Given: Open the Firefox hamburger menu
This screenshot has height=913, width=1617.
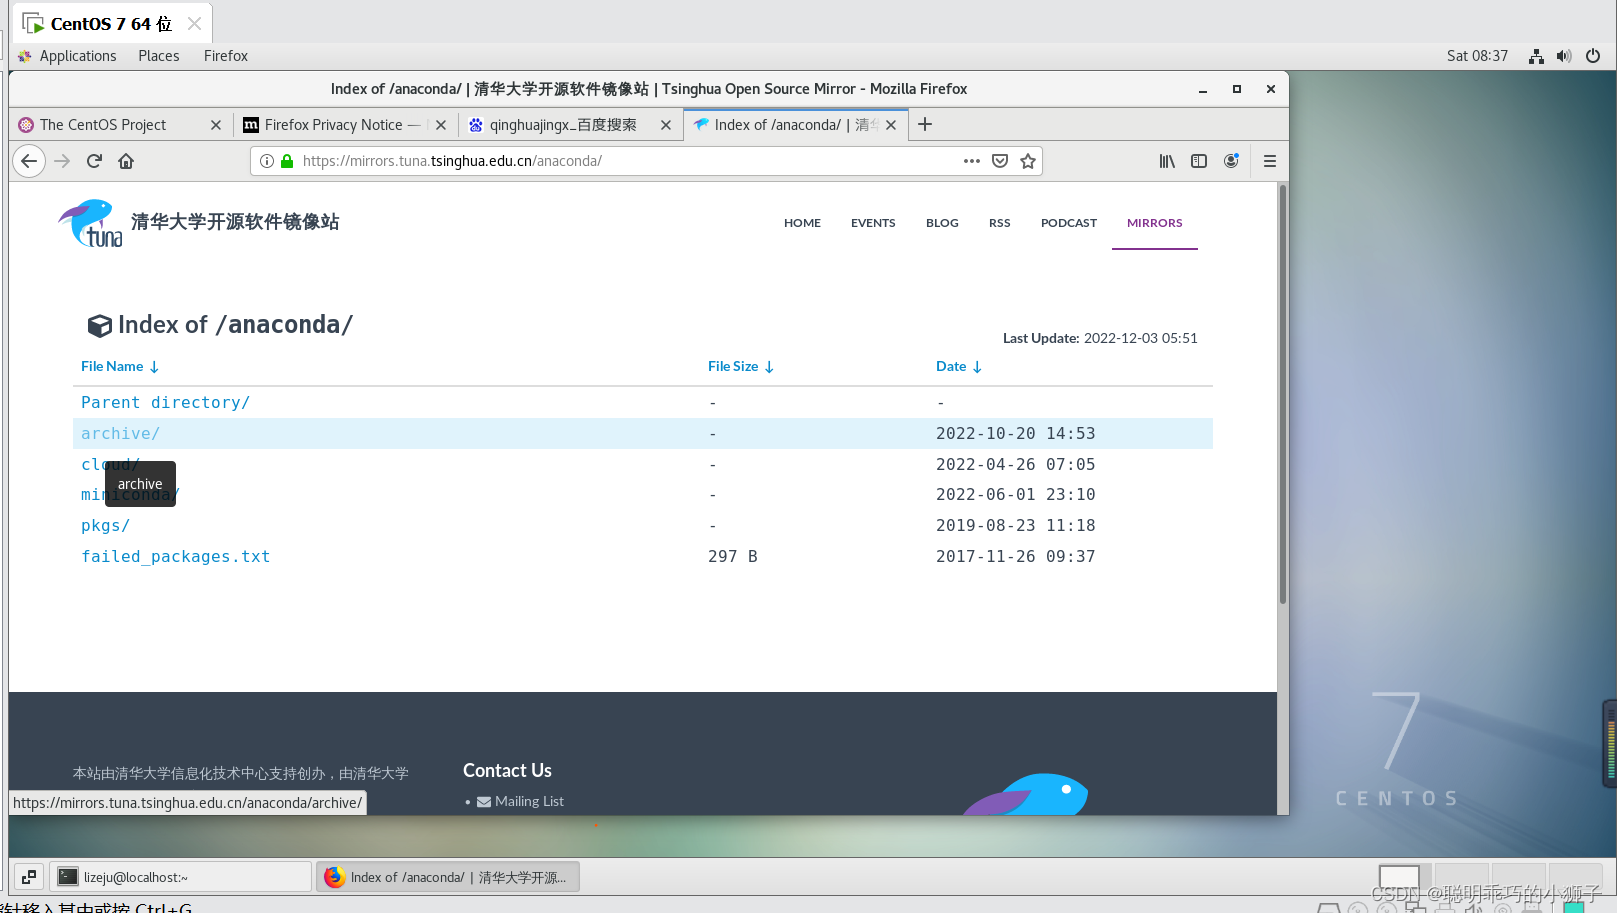Looking at the screenshot, I should pos(1269,160).
